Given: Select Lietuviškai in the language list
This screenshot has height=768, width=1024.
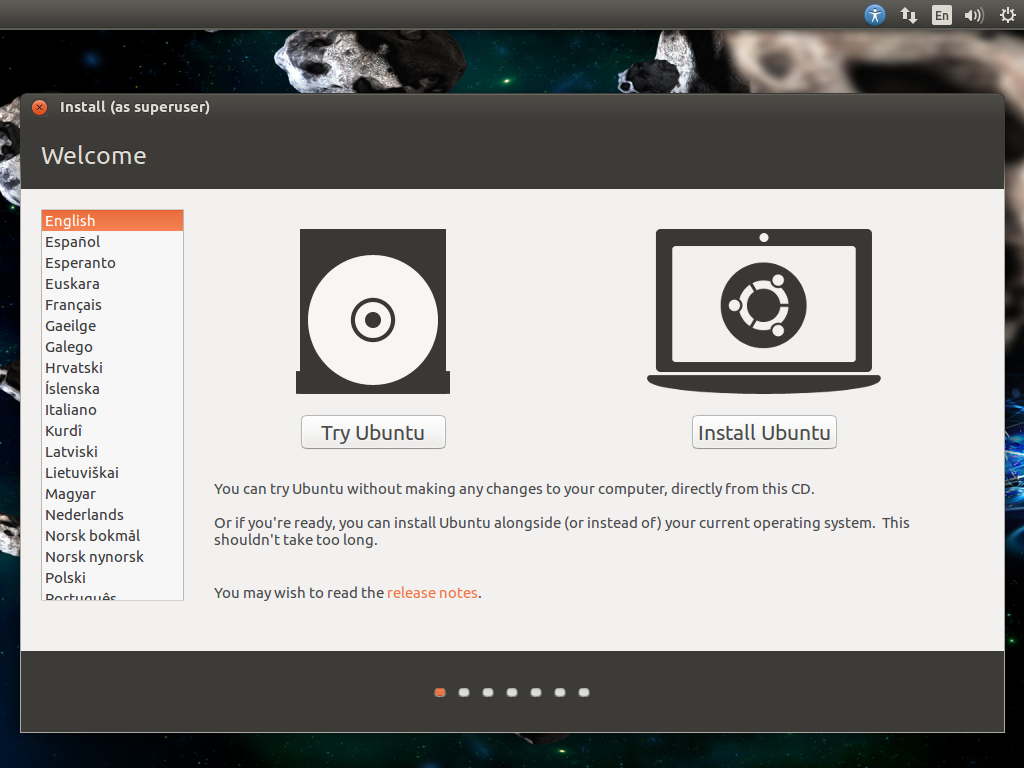Looking at the screenshot, I should coord(112,472).
